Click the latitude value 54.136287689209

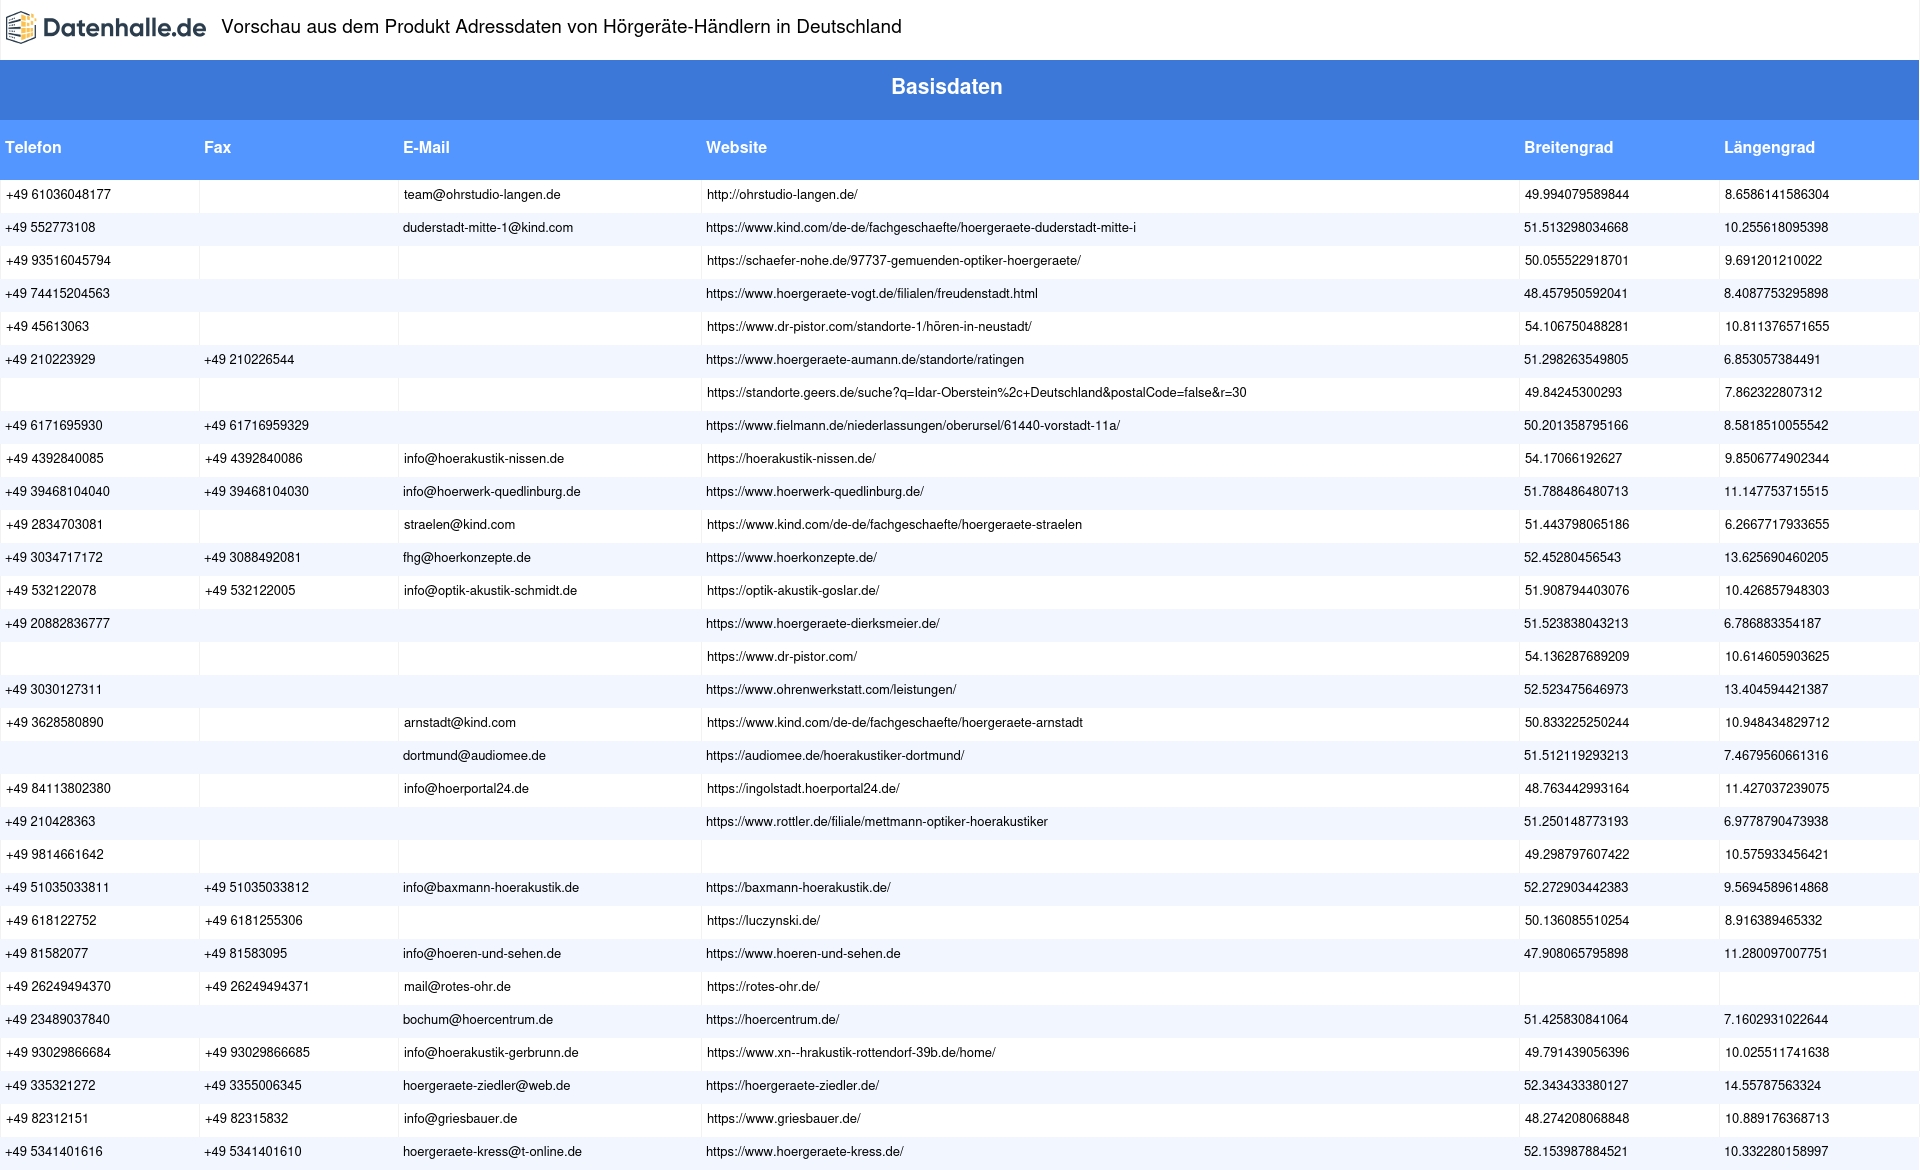coord(1576,657)
